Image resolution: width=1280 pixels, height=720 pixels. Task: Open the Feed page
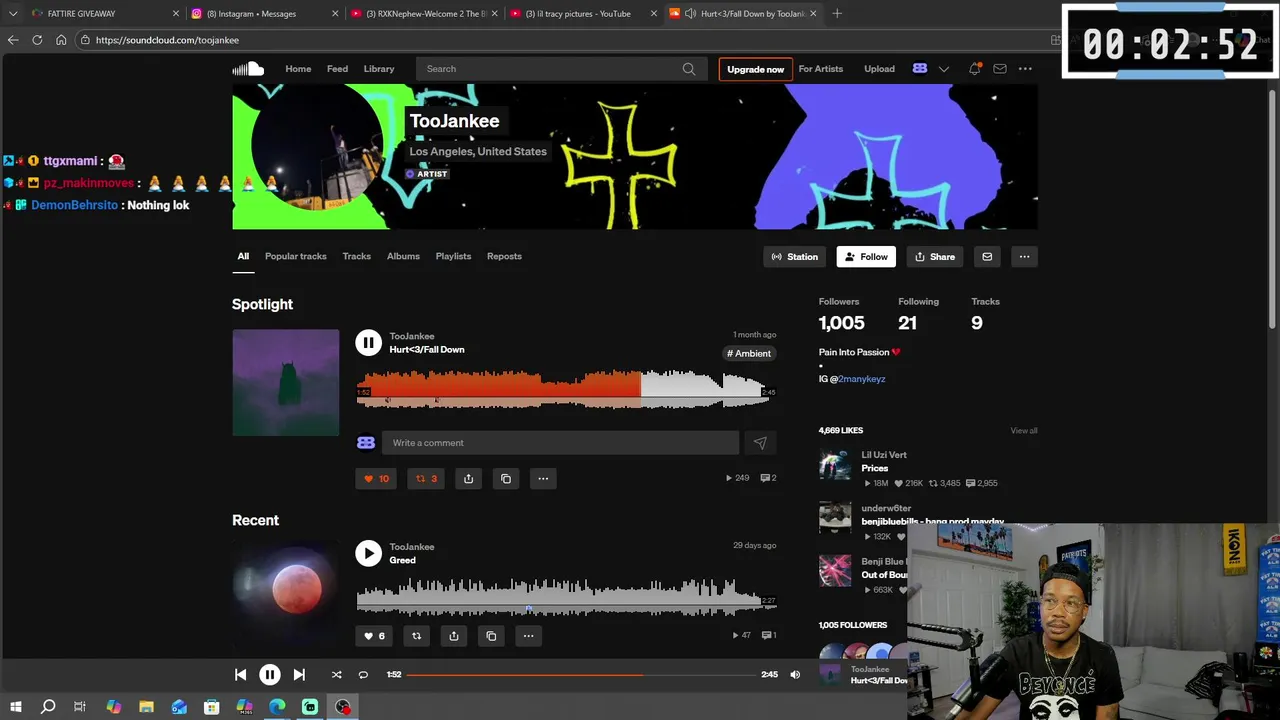click(x=337, y=69)
